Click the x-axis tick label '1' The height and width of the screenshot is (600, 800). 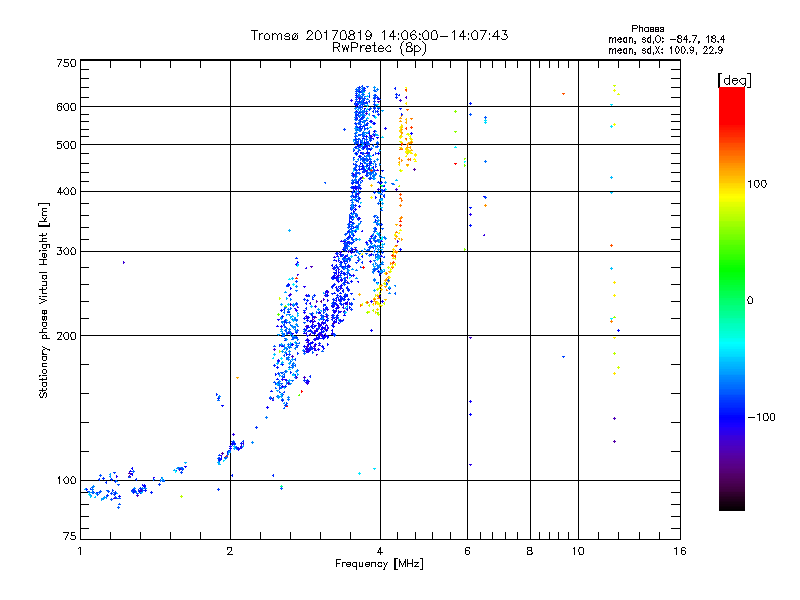point(80,551)
